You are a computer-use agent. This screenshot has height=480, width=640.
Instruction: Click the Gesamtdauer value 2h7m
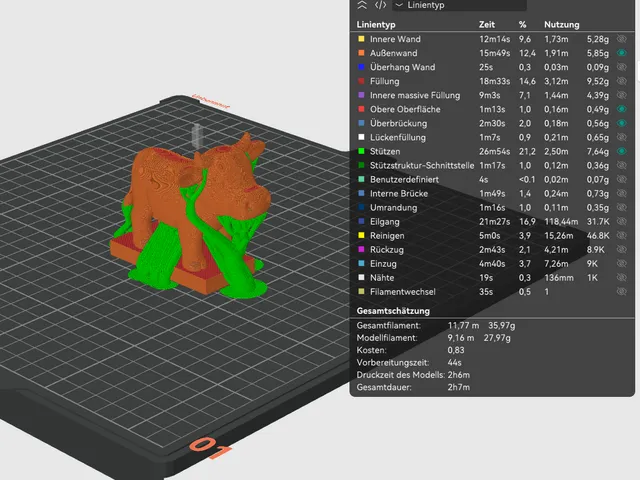pyautogui.click(x=458, y=387)
